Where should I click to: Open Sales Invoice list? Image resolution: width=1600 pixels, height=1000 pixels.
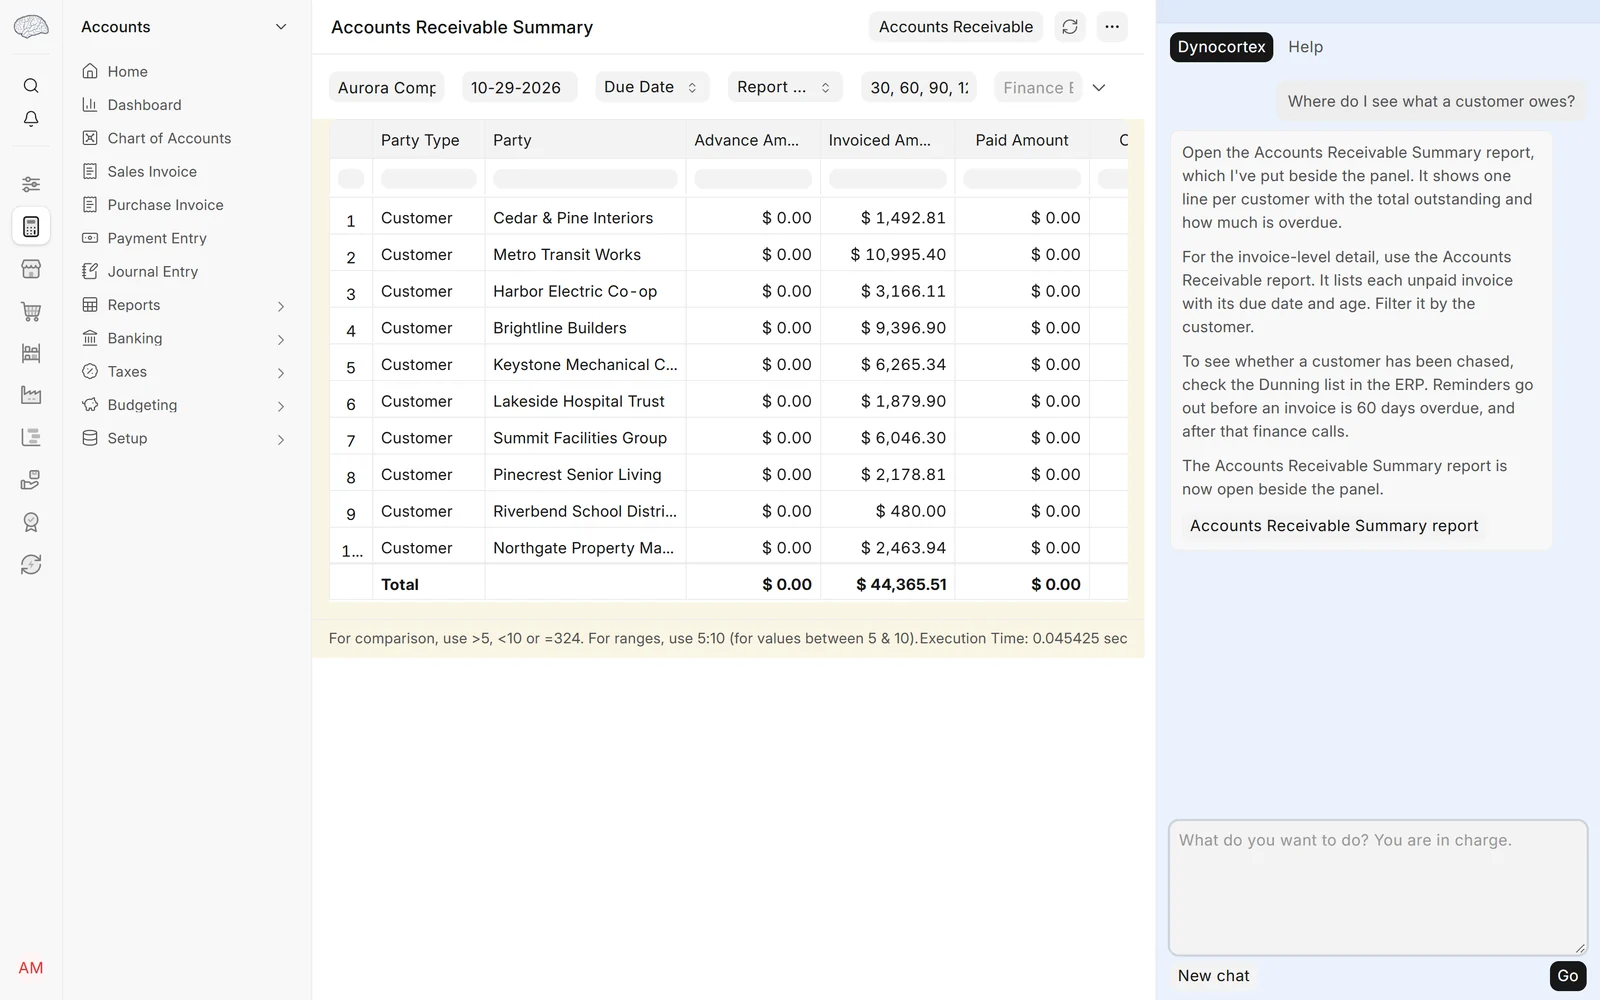point(152,172)
